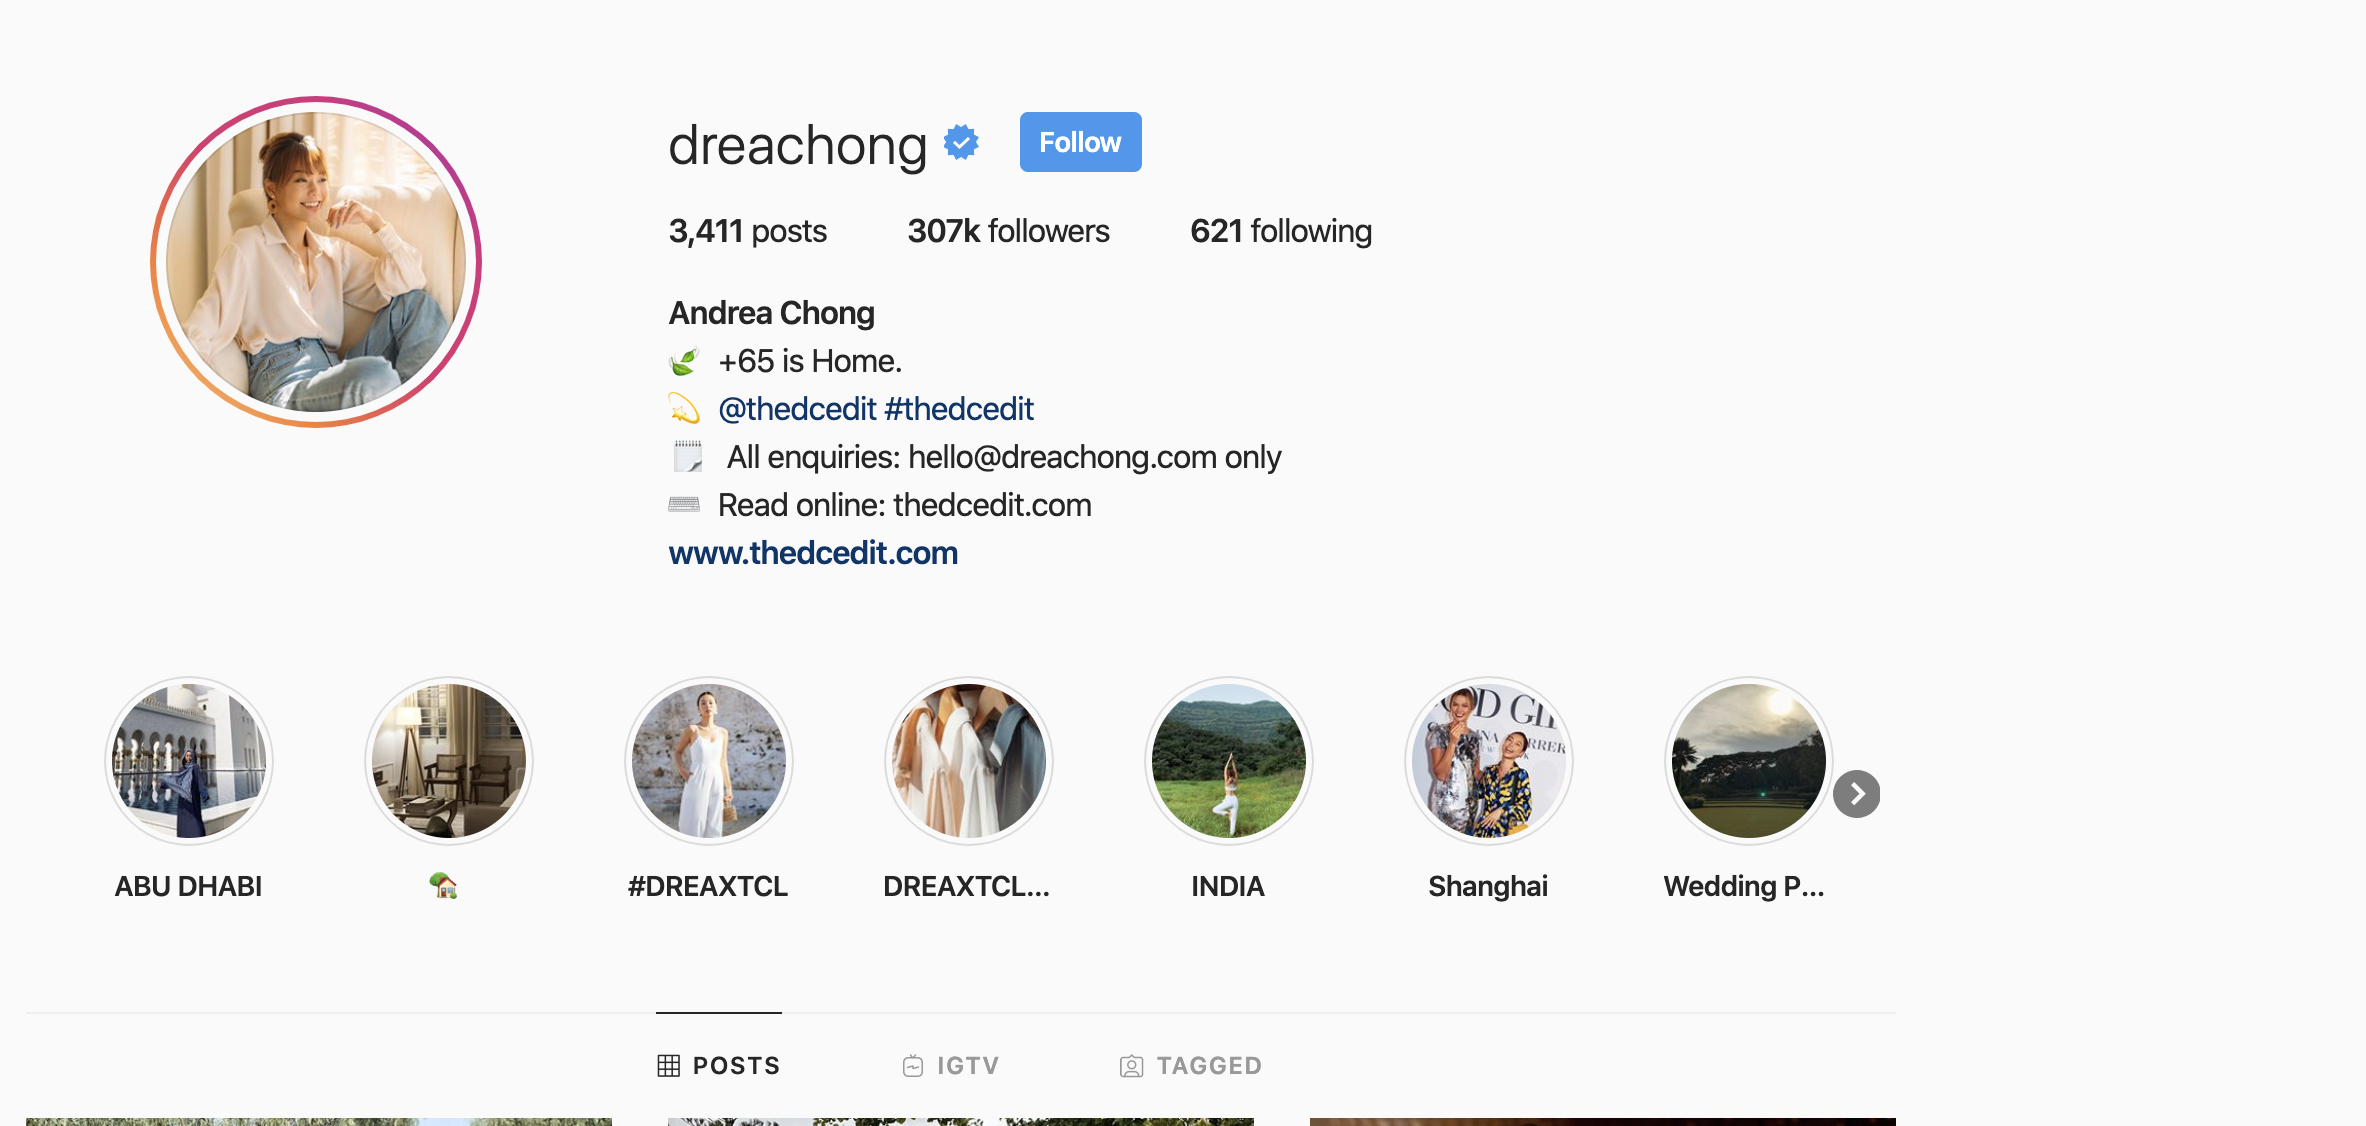Open the DREAXTCL... clothing rack highlight
Viewport: 2366px width, 1126px height.
[x=969, y=761]
